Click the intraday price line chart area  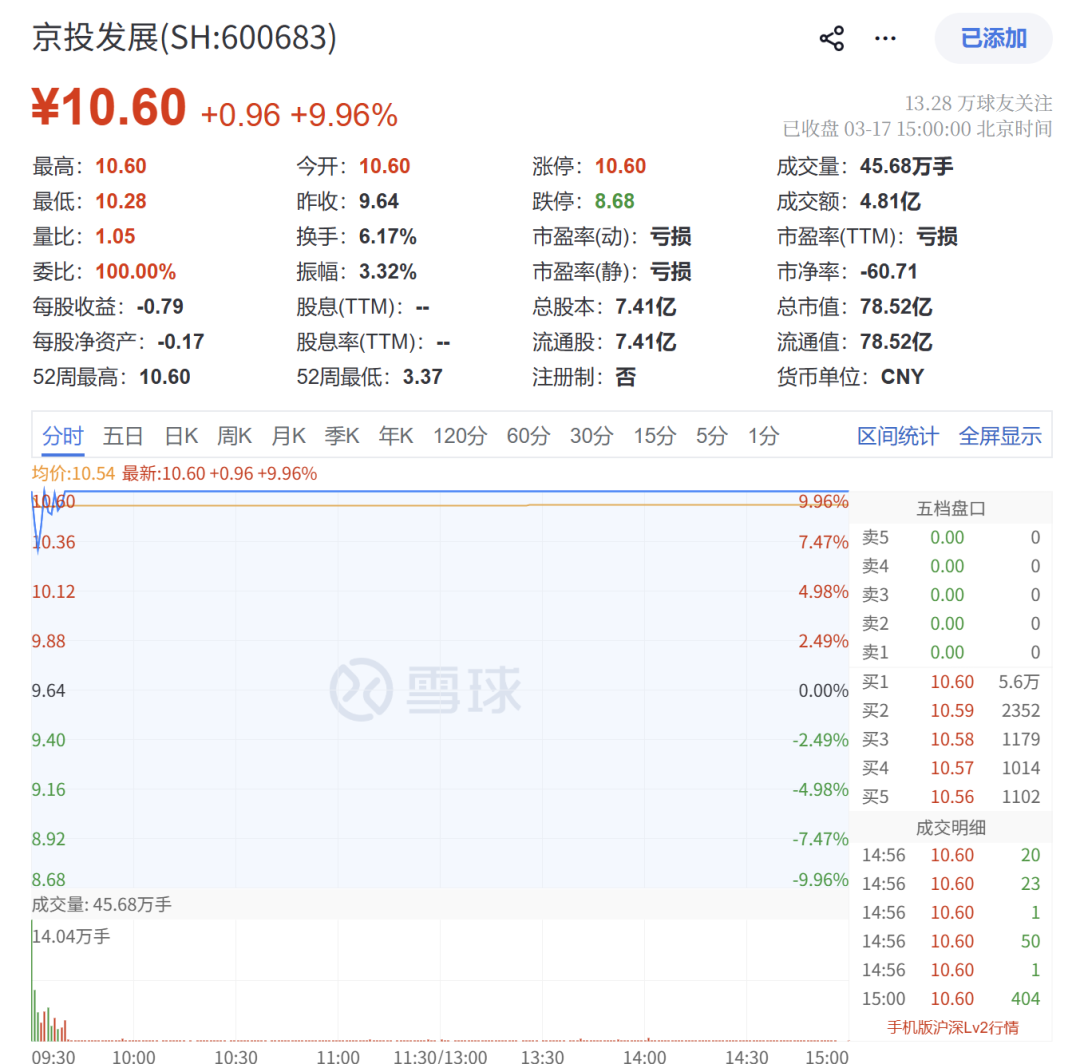click(440, 689)
